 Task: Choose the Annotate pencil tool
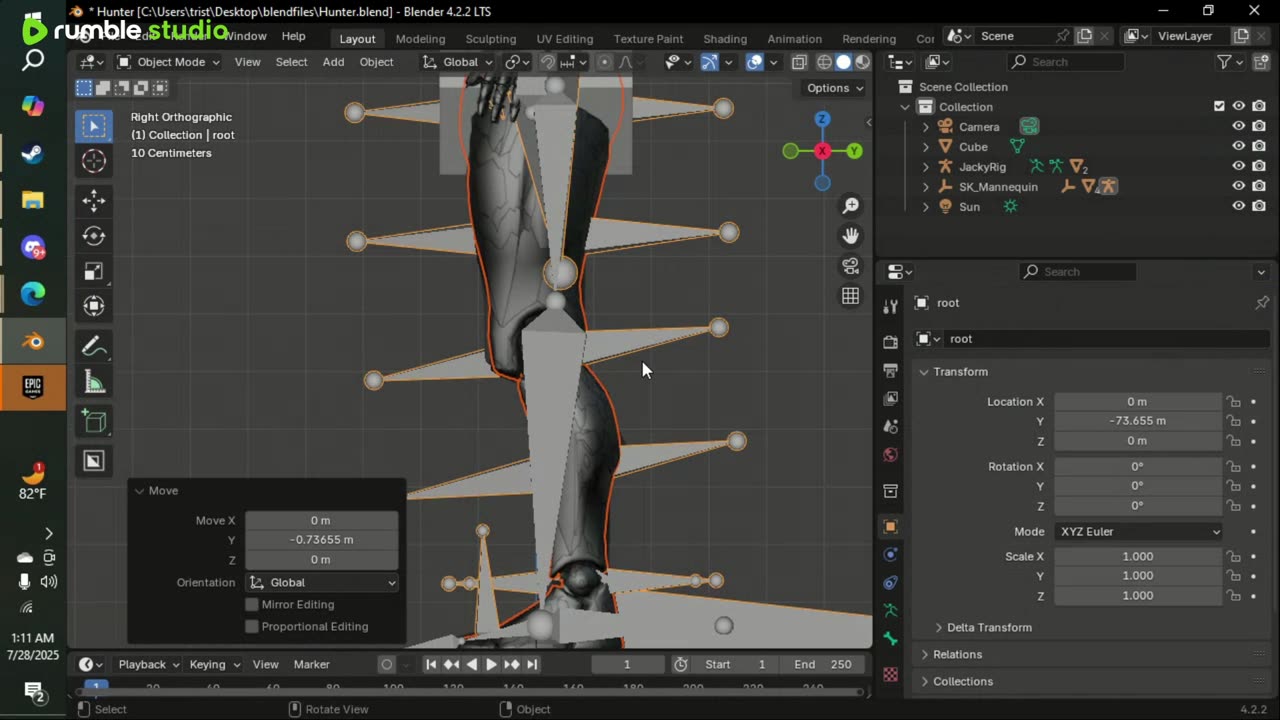point(94,346)
